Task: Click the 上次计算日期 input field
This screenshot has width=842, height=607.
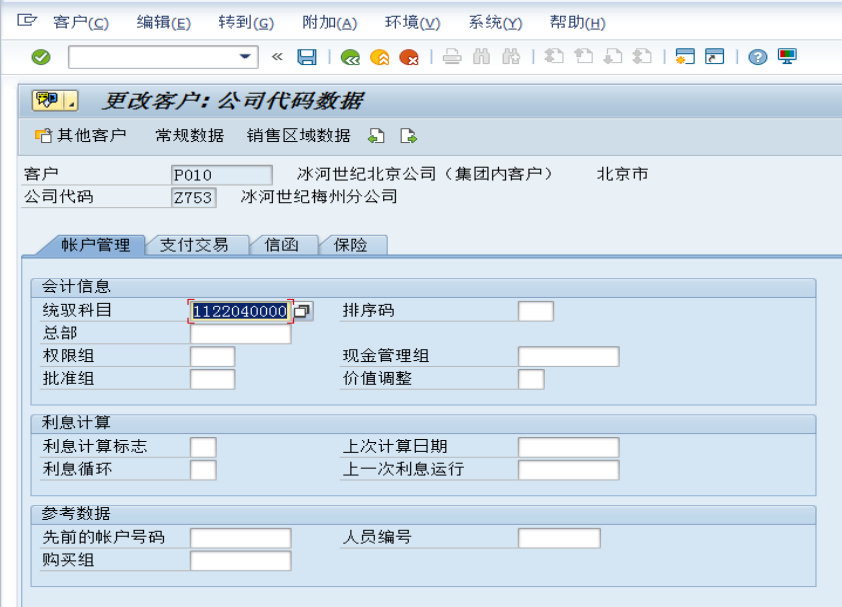Action: 569,447
